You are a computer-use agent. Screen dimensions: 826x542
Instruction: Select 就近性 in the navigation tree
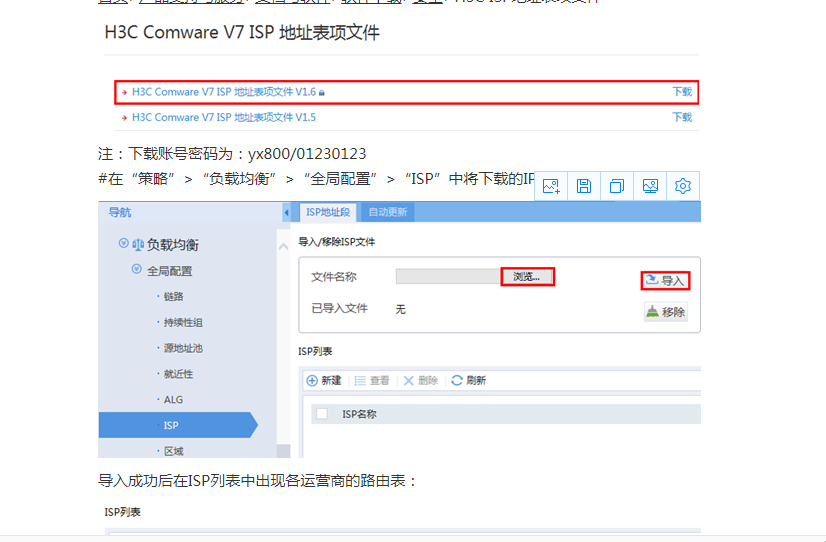(178, 374)
